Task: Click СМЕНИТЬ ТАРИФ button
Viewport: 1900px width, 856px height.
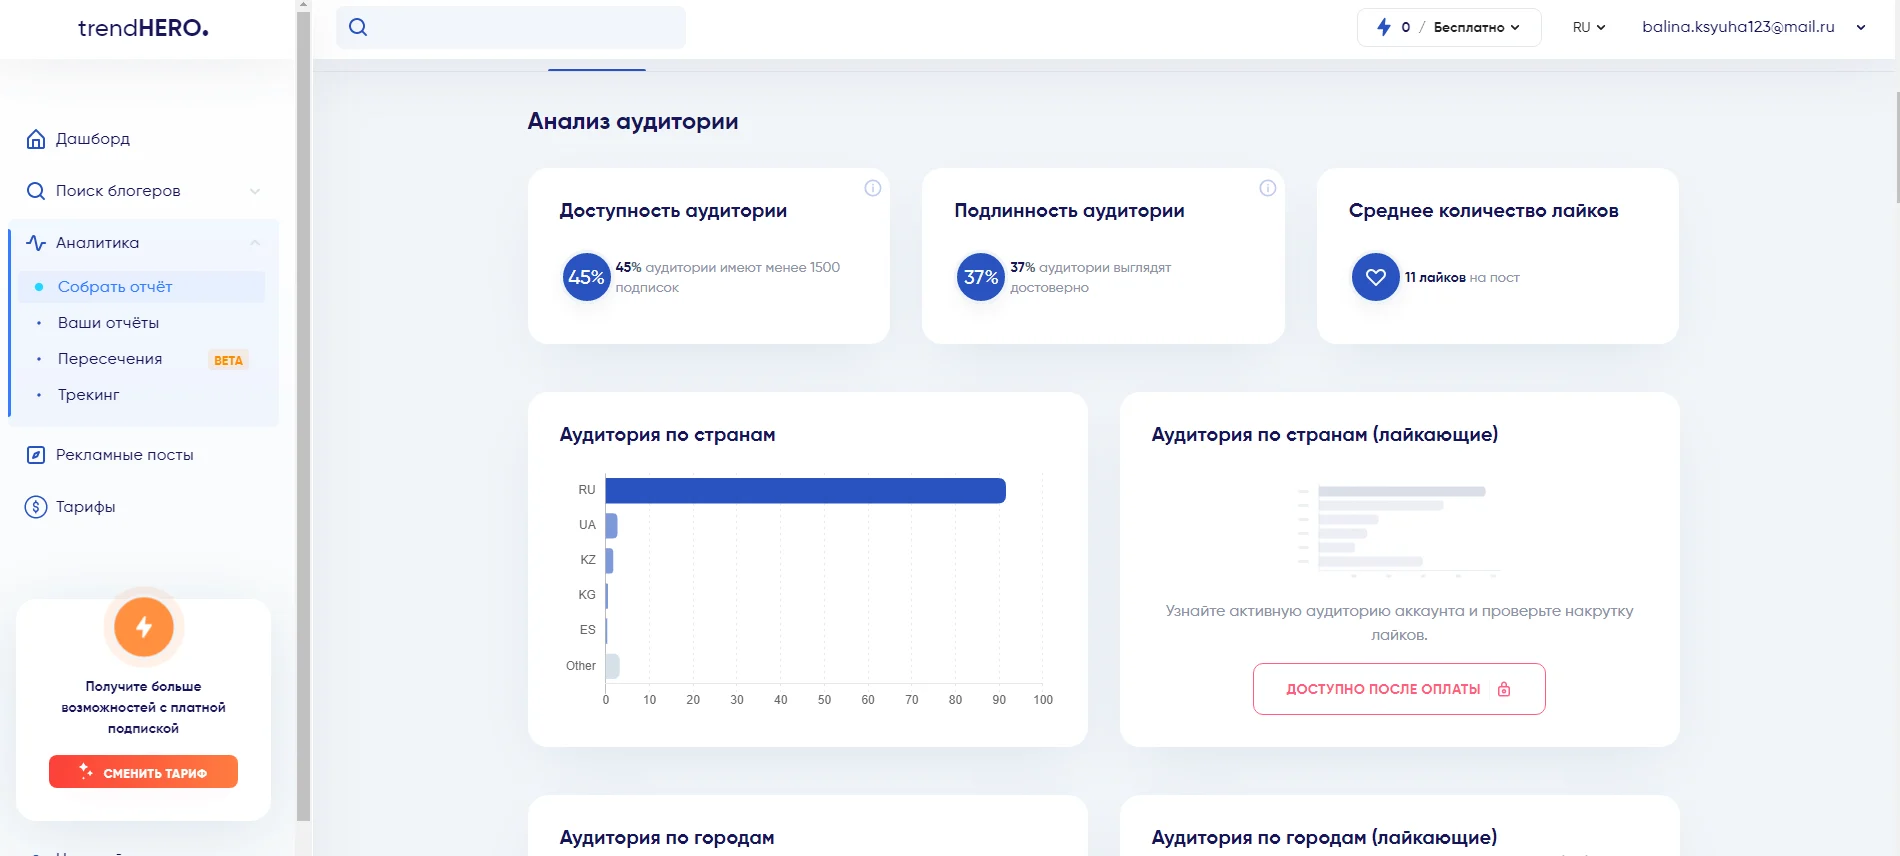Action: [143, 772]
